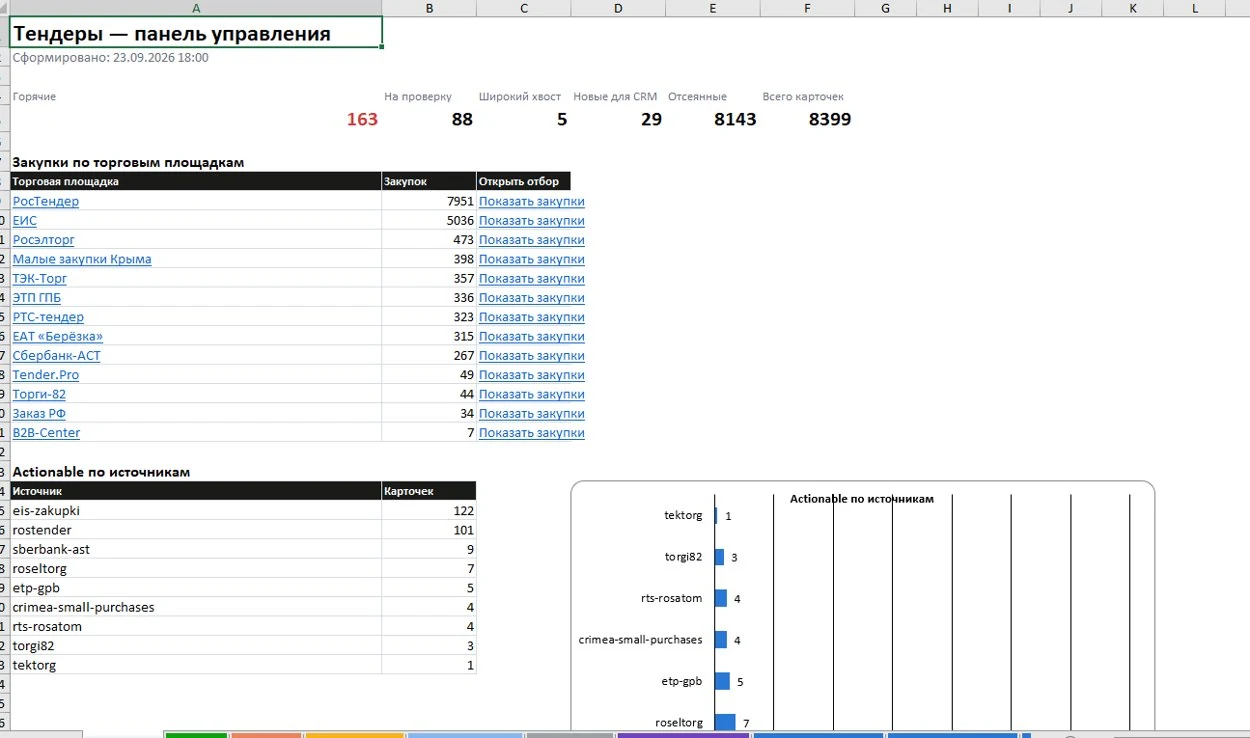Open the РосТендер platform link

point(45,201)
